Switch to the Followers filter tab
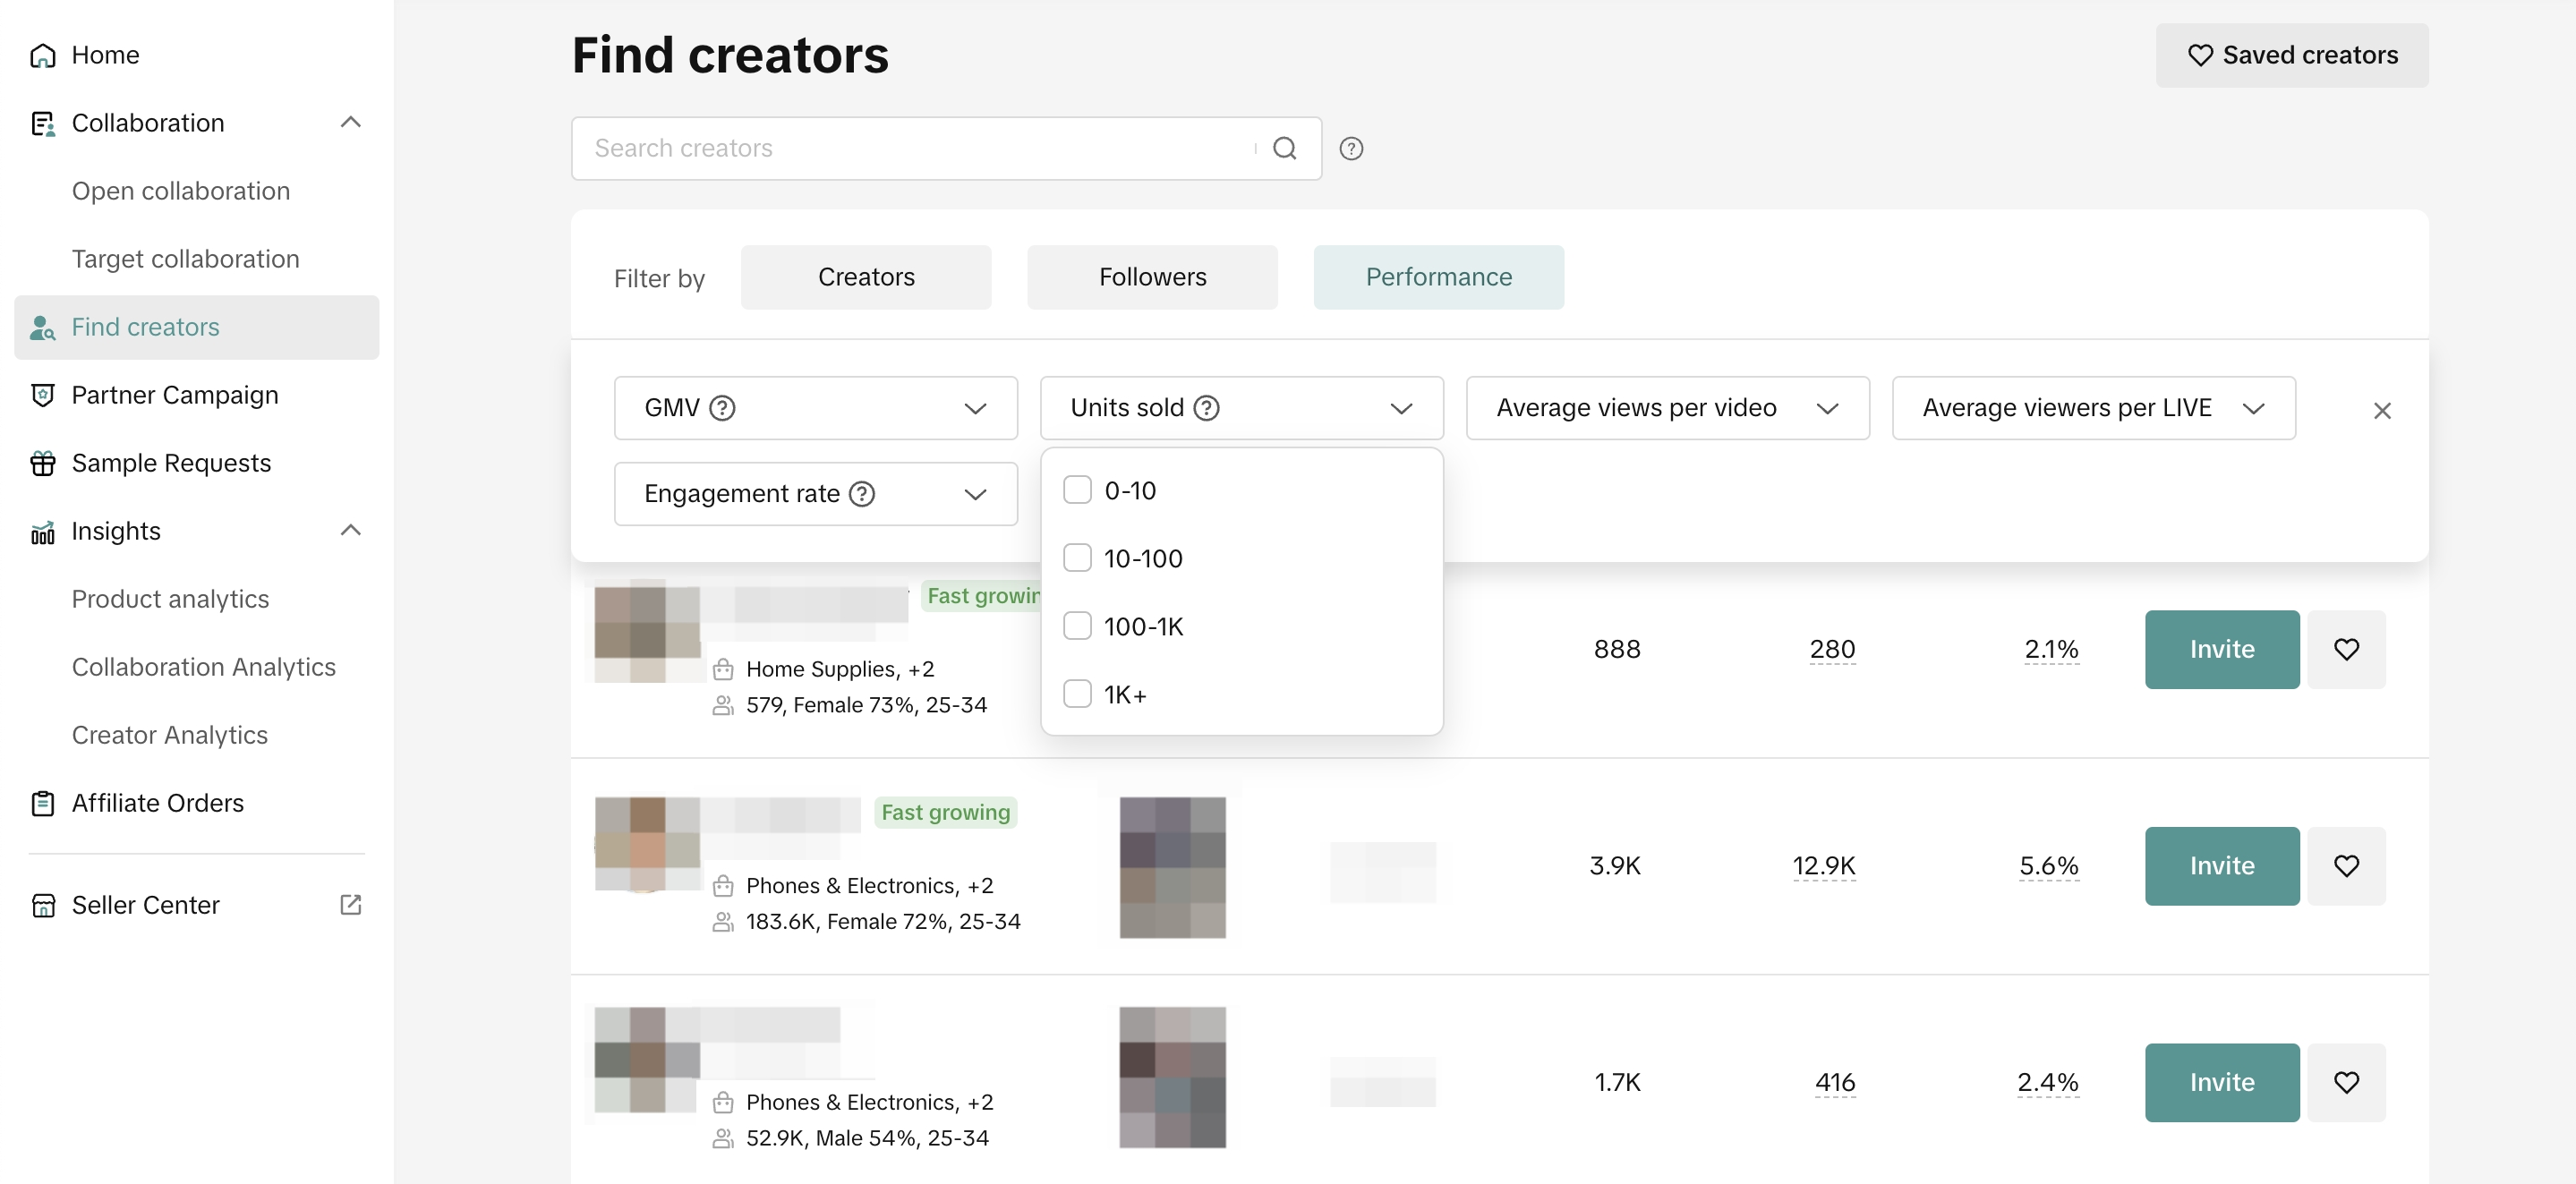This screenshot has width=2576, height=1184. pos(1151,277)
